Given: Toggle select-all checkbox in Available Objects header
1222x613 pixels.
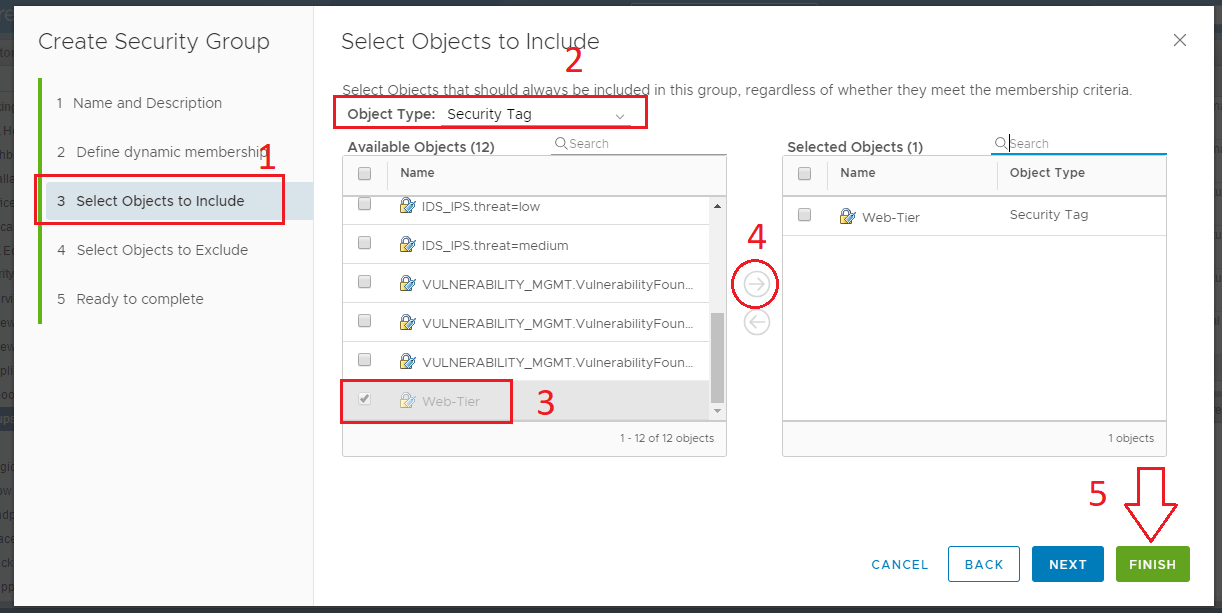Looking at the screenshot, I should point(365,174).
